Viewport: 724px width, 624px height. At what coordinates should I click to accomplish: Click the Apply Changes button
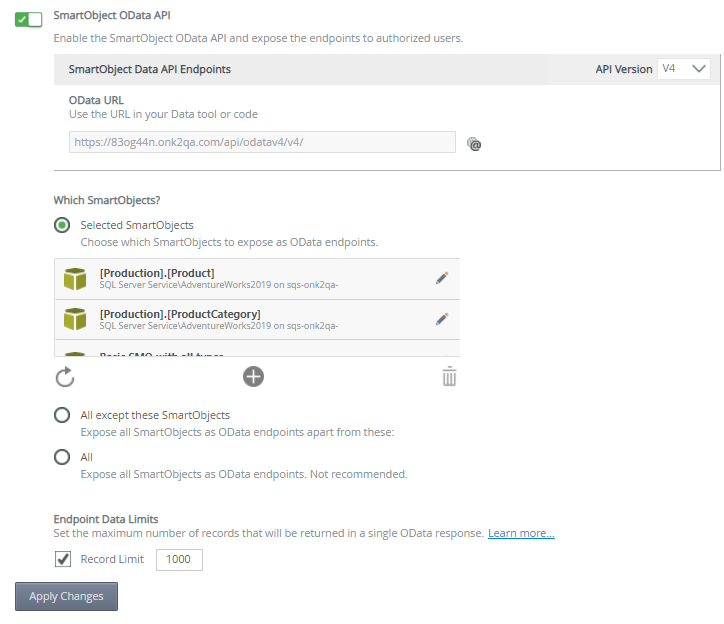coord(66,596)
